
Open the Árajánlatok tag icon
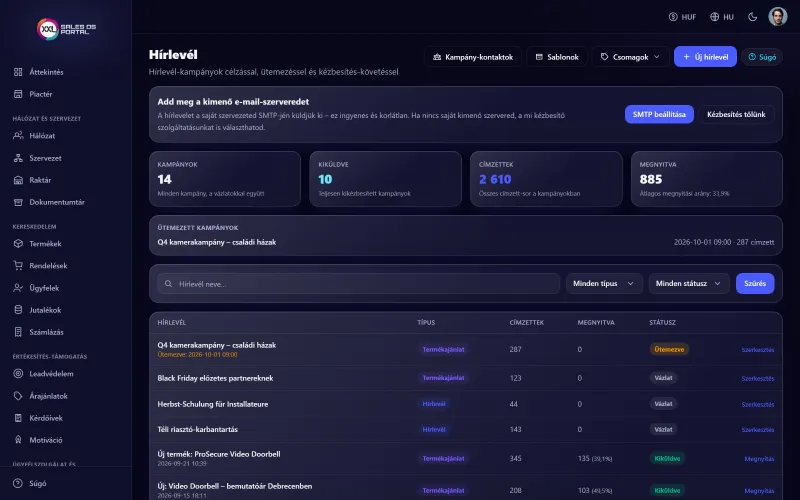coord(18,396)
